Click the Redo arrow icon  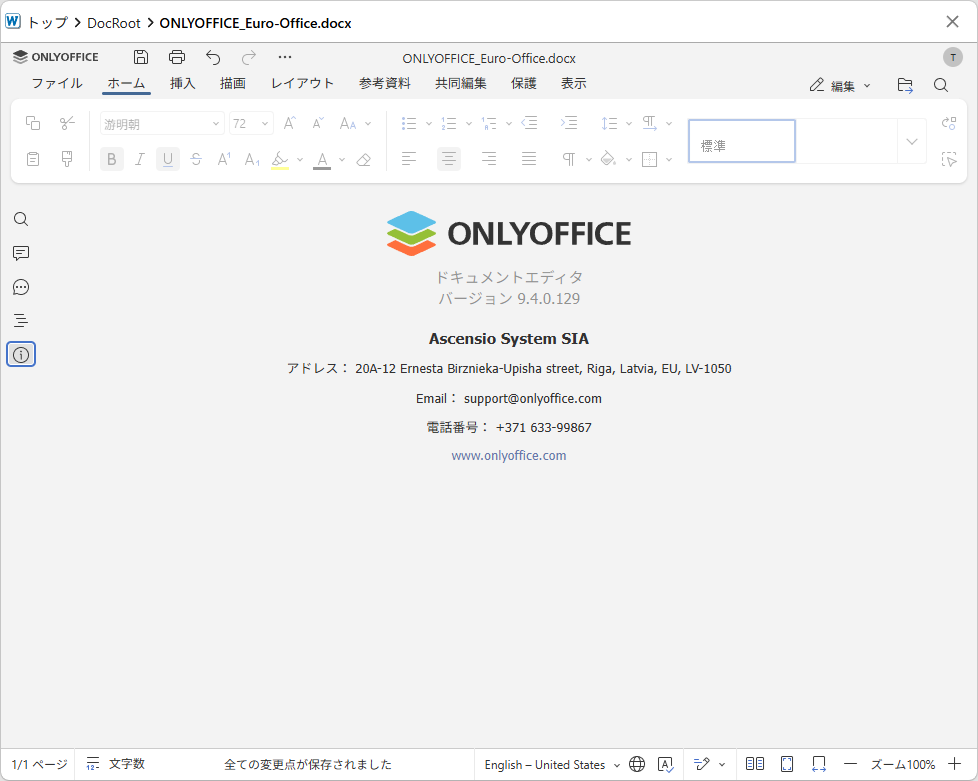(x=249, y=57)
